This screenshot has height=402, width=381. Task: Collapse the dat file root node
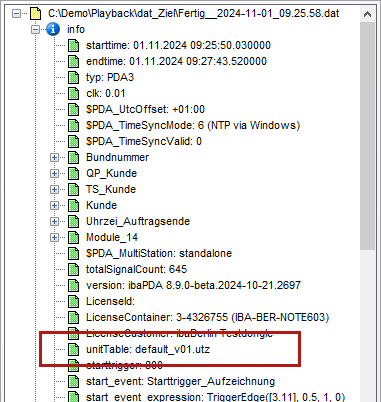(16, 13)
